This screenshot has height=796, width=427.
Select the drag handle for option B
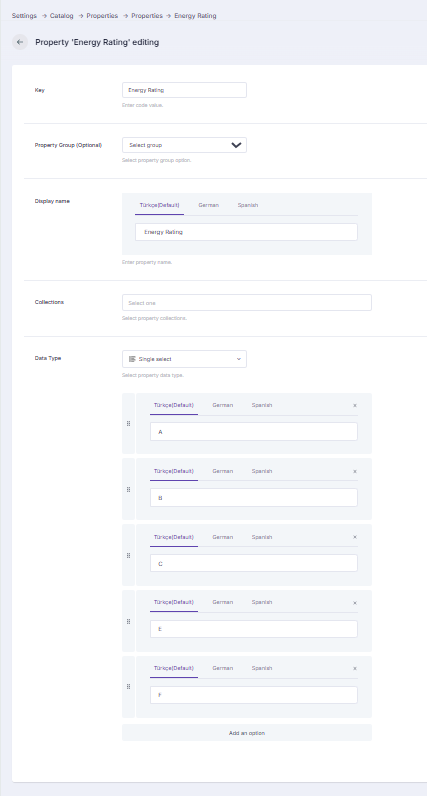click(x=128, y=489)
